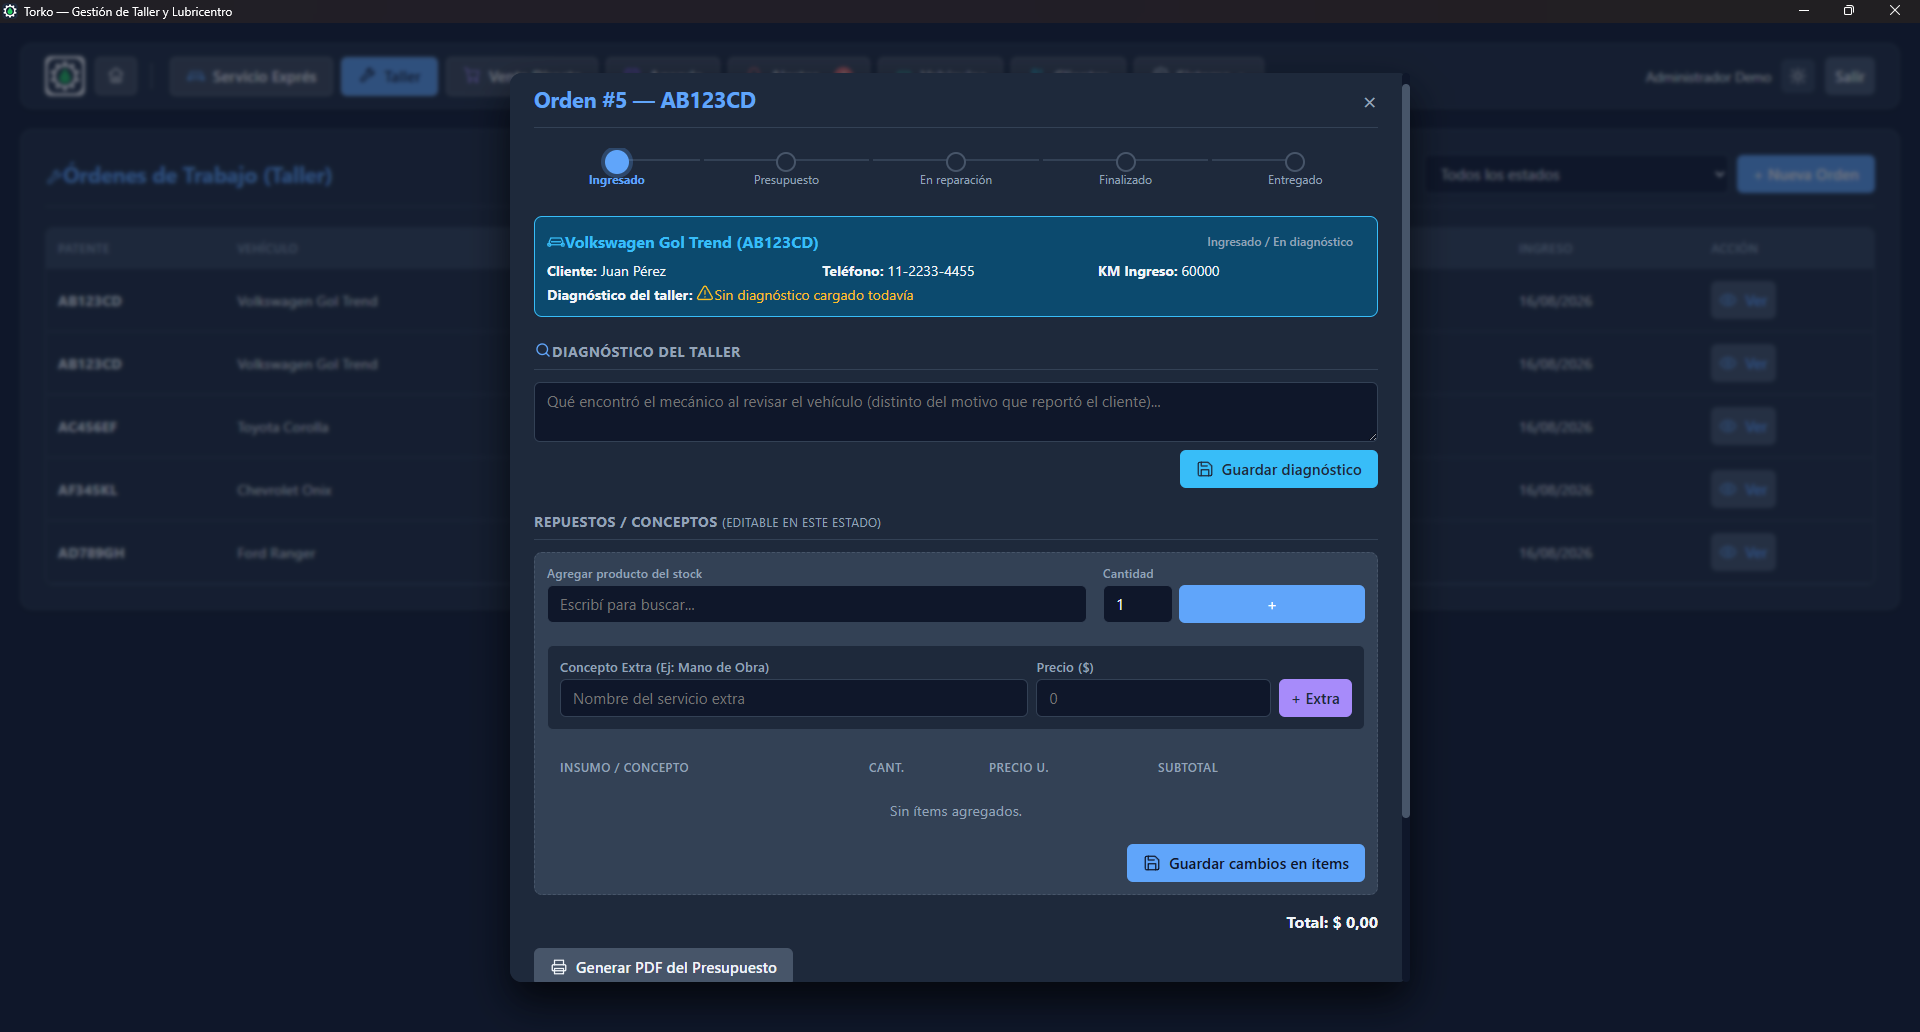Focus the Precio ($) field
Image resolution: width=1920 pixels, height=1032 pixels.
1153,698
